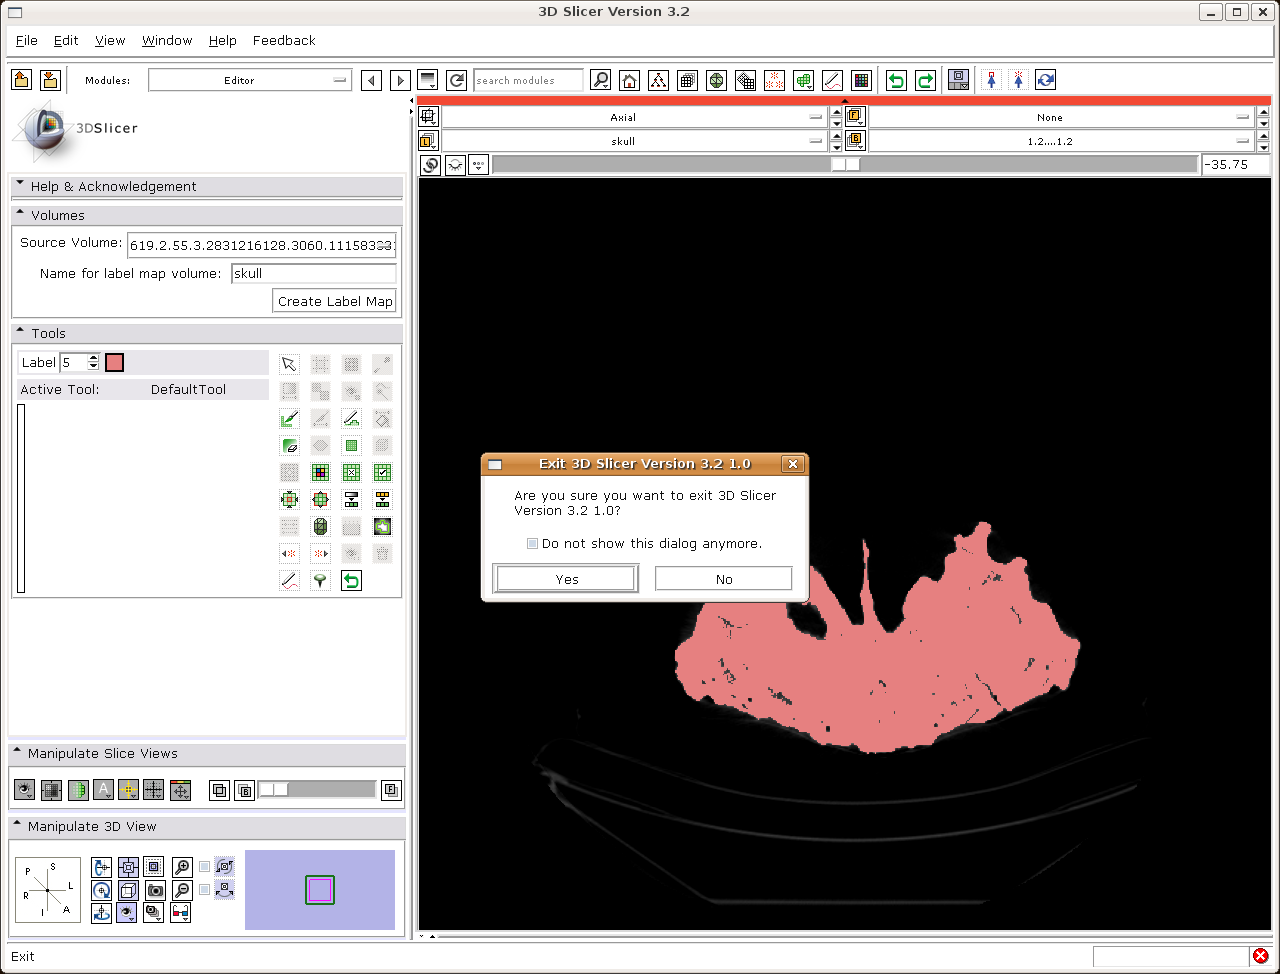The image size is (1280, 974).
Task: Open the Axial orientation dropdown
Action: click(636, 117)
